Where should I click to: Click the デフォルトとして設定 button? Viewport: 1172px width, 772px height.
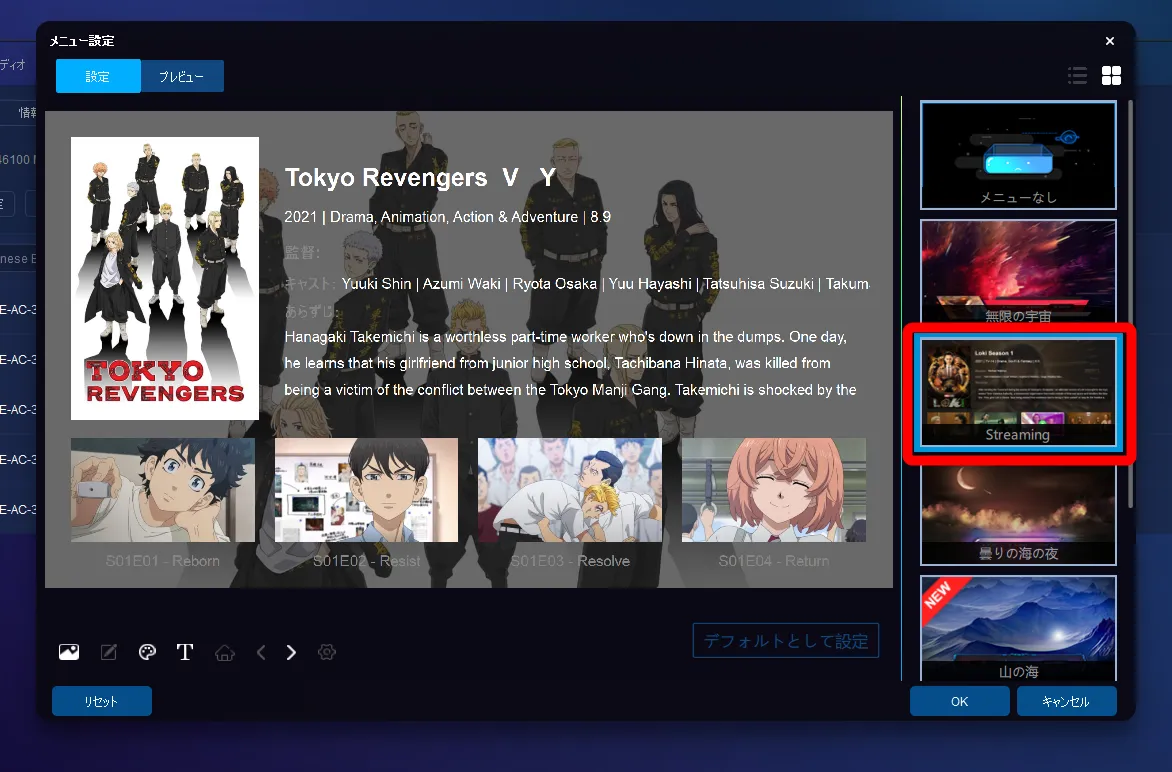tap(786, 640)
